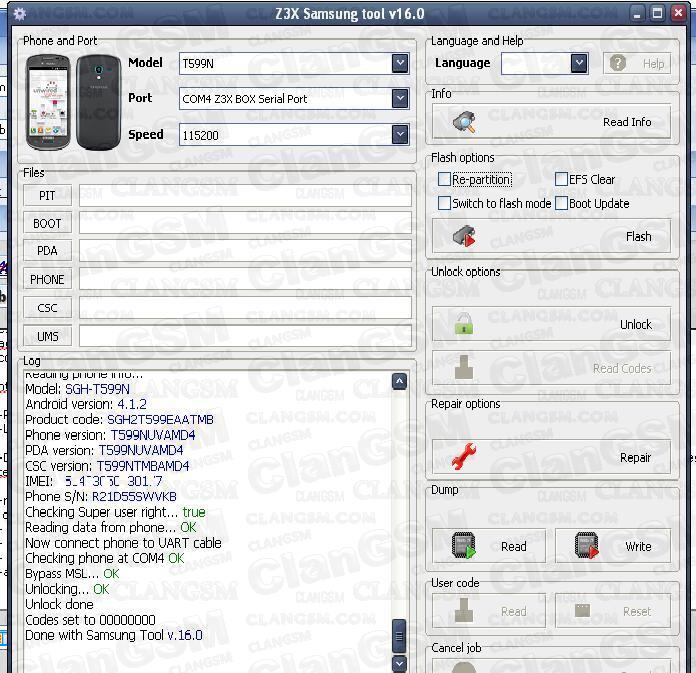This screenshot has height=673, width=696.
Task: Click the "Android version: 4.1.2" log line
Action: coord(86,404)
